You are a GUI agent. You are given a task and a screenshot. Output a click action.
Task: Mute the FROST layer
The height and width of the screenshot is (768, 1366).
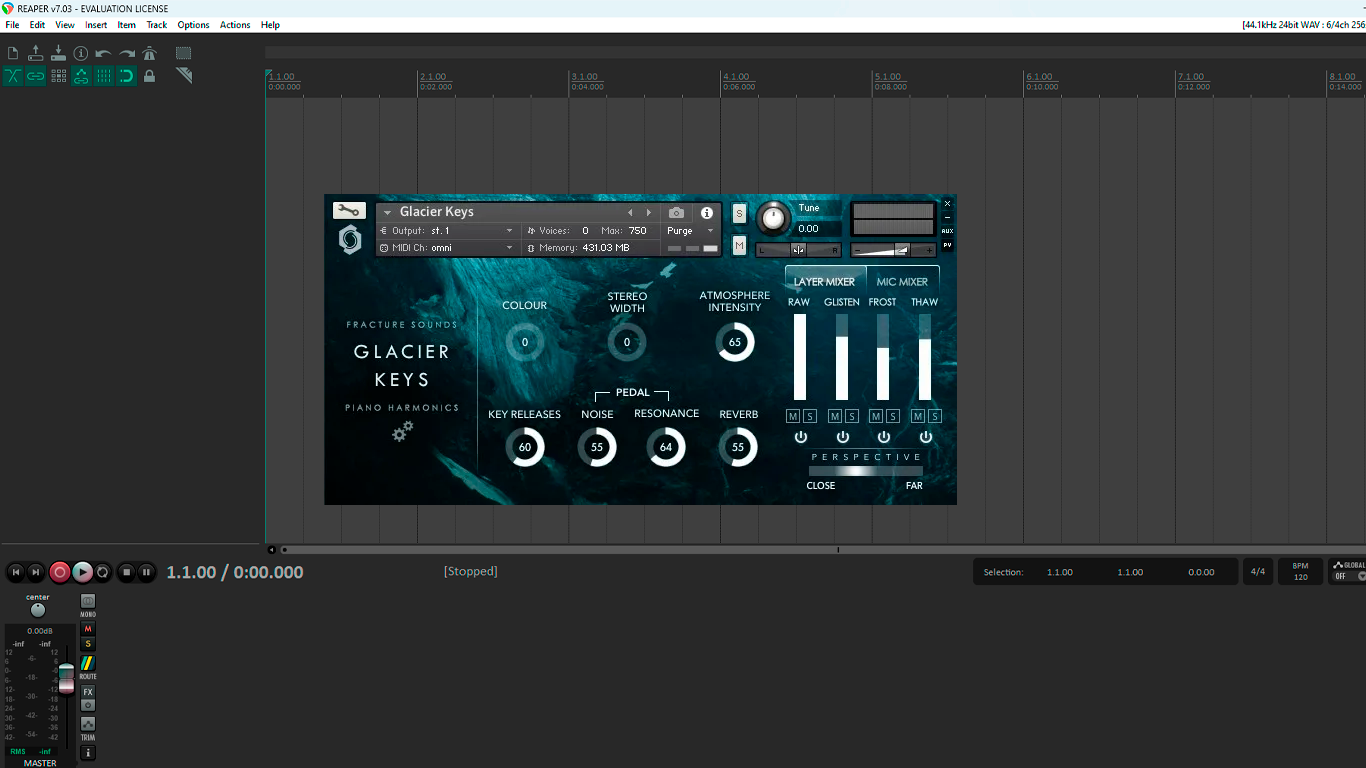coord(876,416)
